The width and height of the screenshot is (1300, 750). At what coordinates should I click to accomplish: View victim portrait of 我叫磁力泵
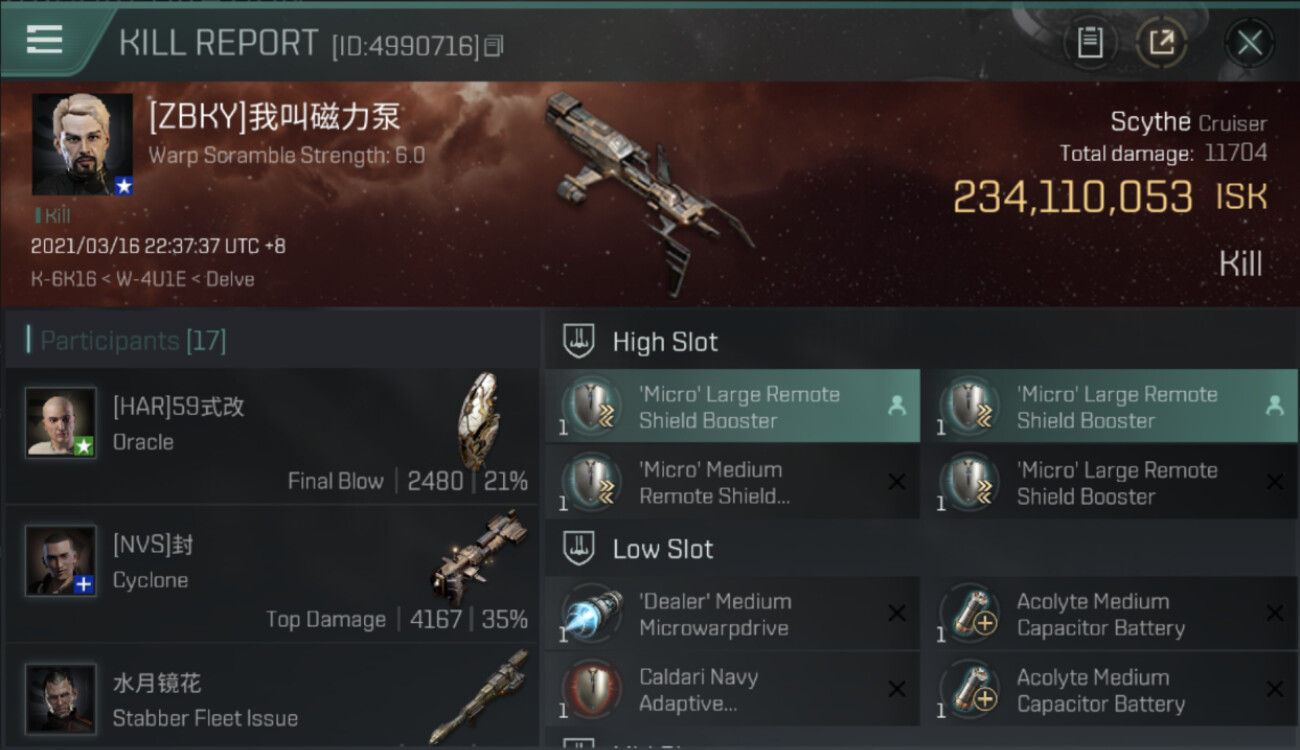pos(82,144)
